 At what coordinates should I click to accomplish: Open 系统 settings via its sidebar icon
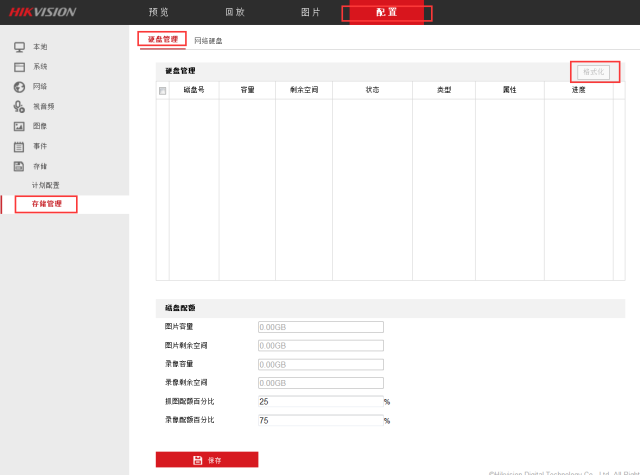click(x=19, y=67)
